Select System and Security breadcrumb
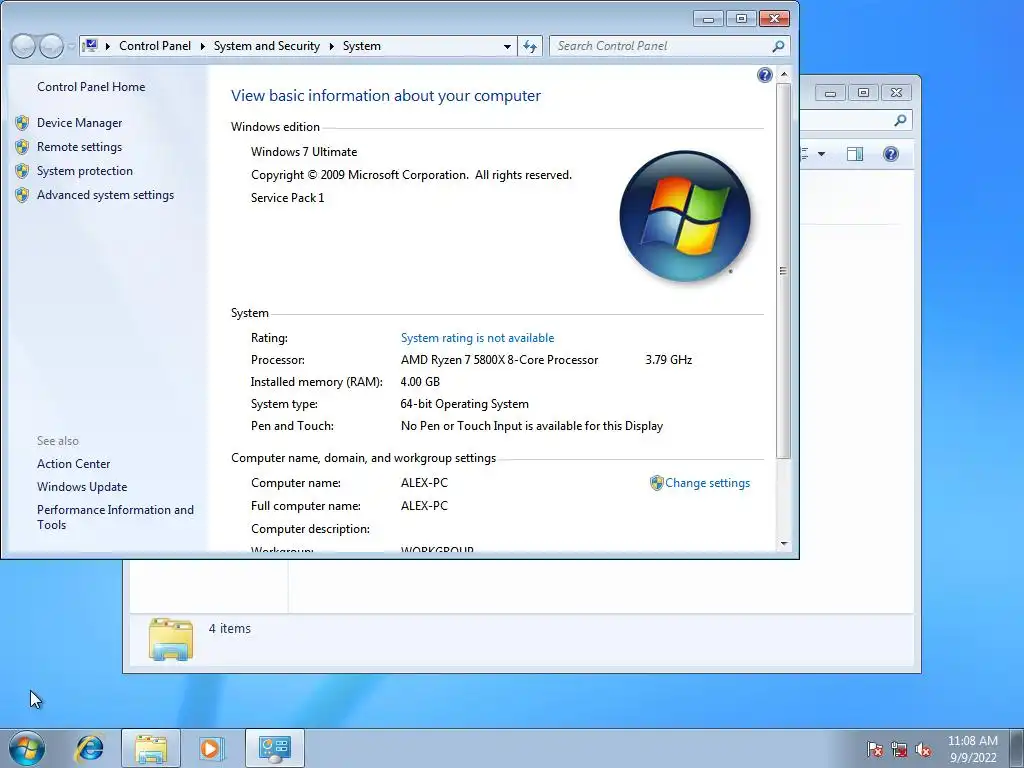 [x=266, y=46]
